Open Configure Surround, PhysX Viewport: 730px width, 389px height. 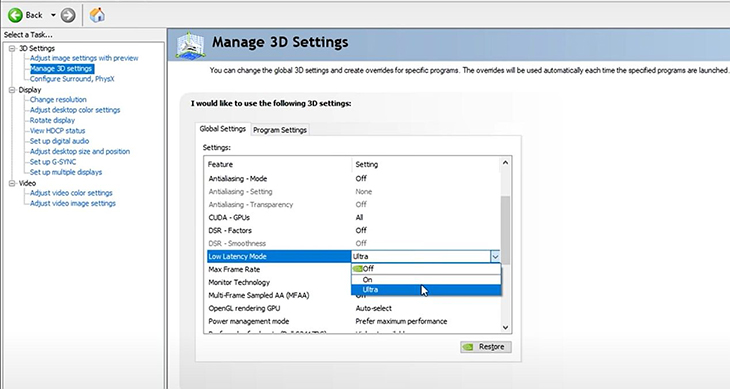click(x=72, y=79)
